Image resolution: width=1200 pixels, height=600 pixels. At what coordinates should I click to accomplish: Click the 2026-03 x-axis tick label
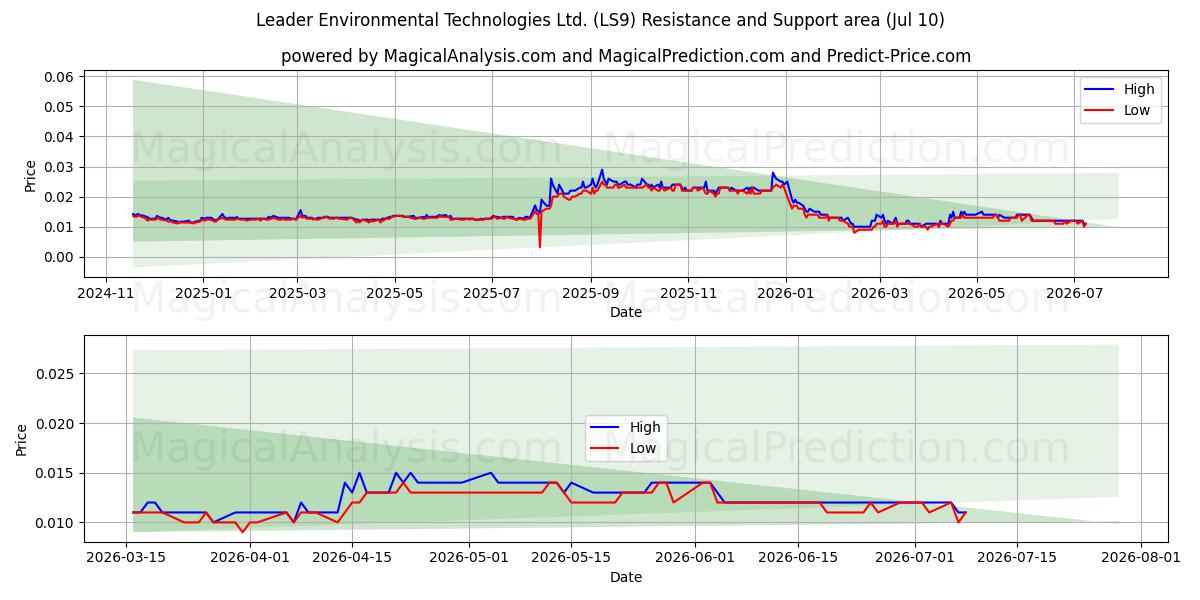point(880,294)
